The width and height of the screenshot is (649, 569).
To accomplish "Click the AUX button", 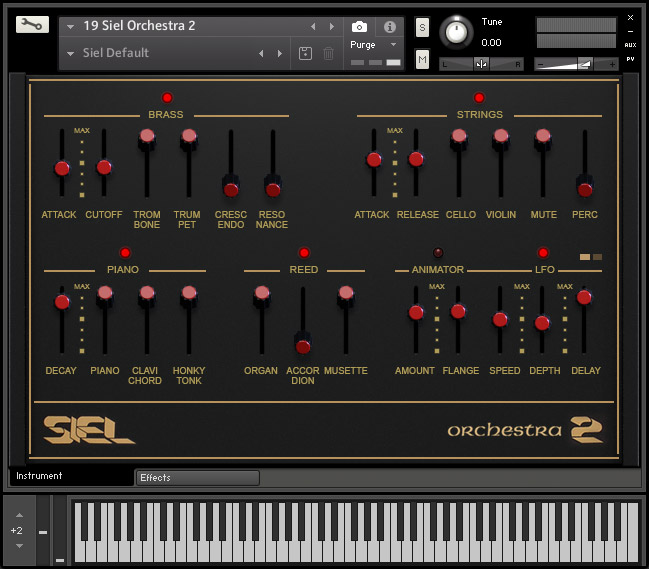I will [630, 45].
